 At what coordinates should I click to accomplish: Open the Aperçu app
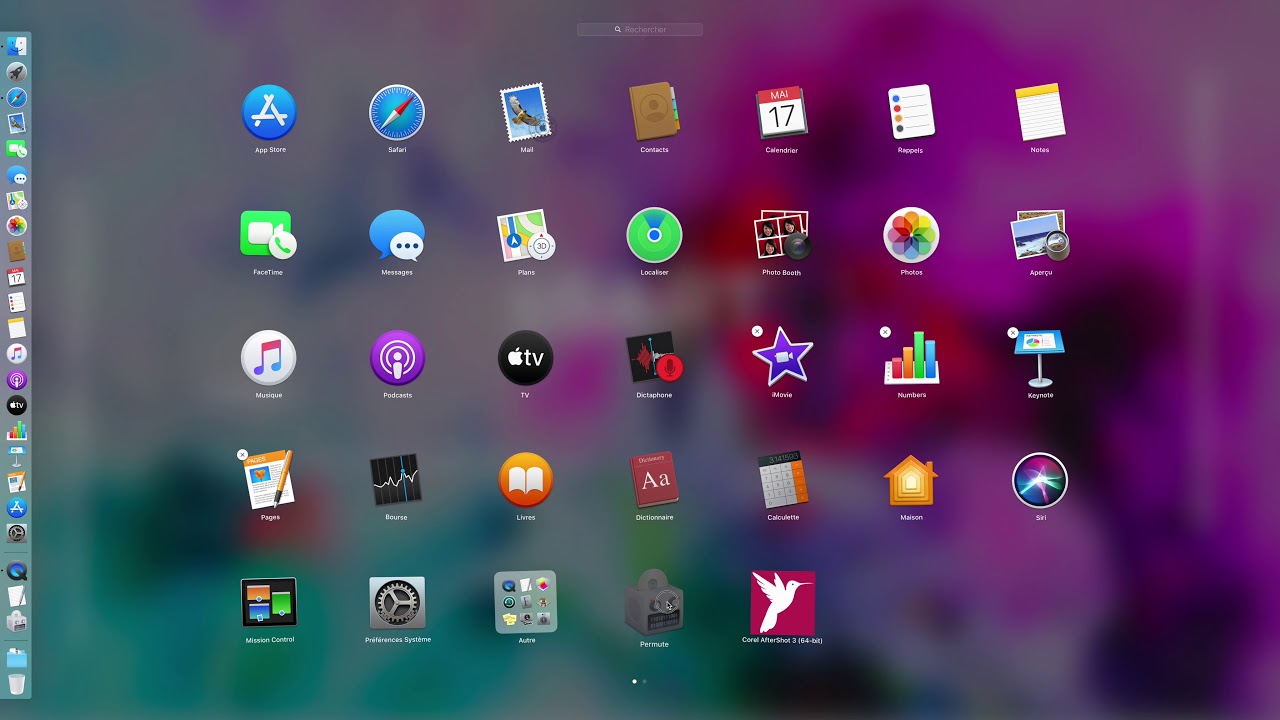(x=1040, y=235)
